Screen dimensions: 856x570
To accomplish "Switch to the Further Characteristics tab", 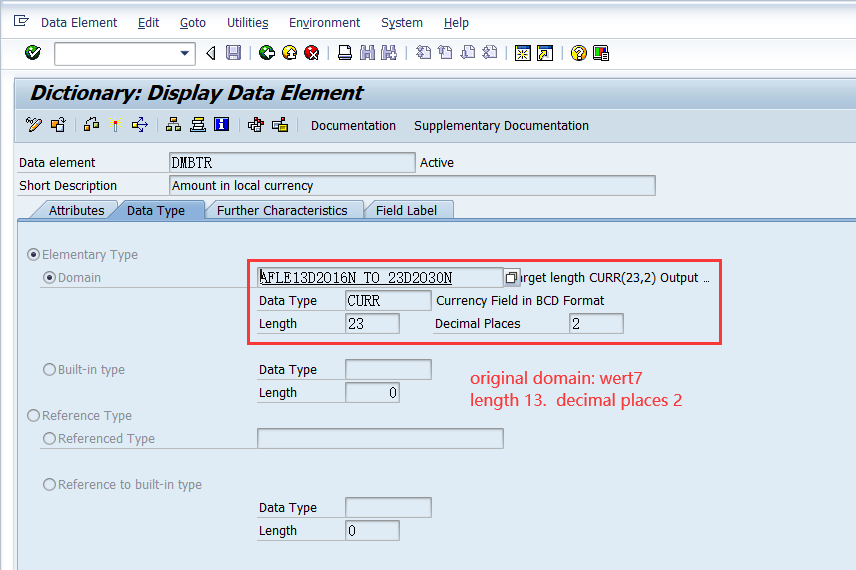I will coord(282,210).
